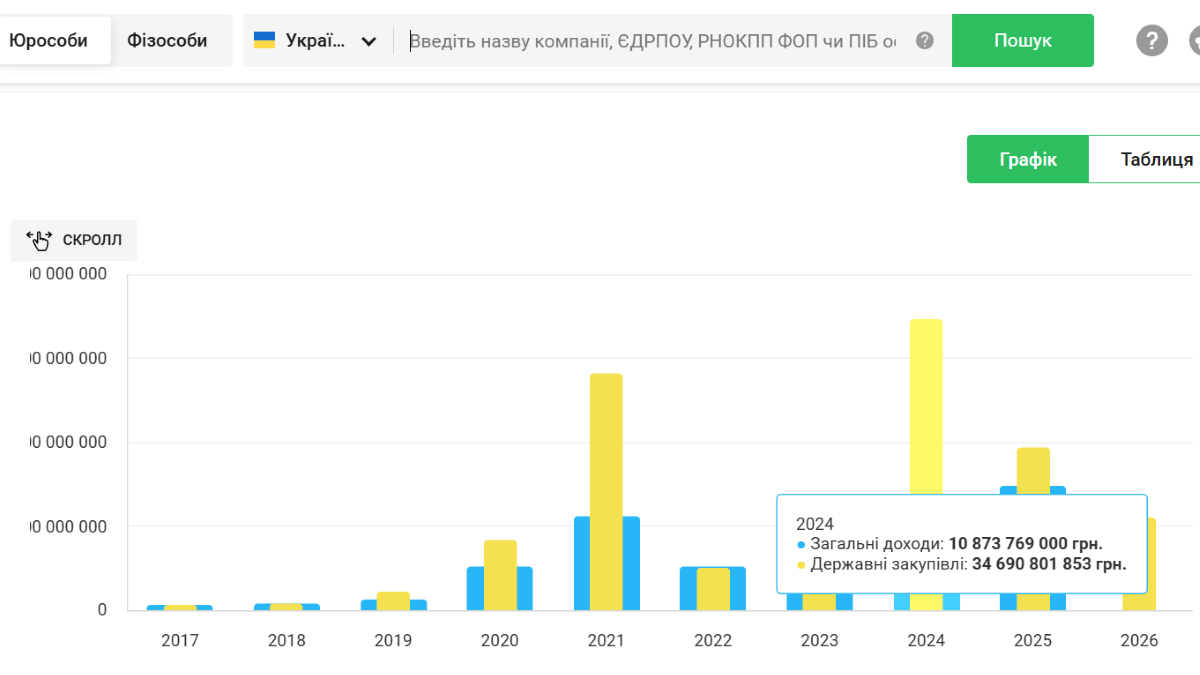Show the Графік view tab

(x=1028, y=160)
